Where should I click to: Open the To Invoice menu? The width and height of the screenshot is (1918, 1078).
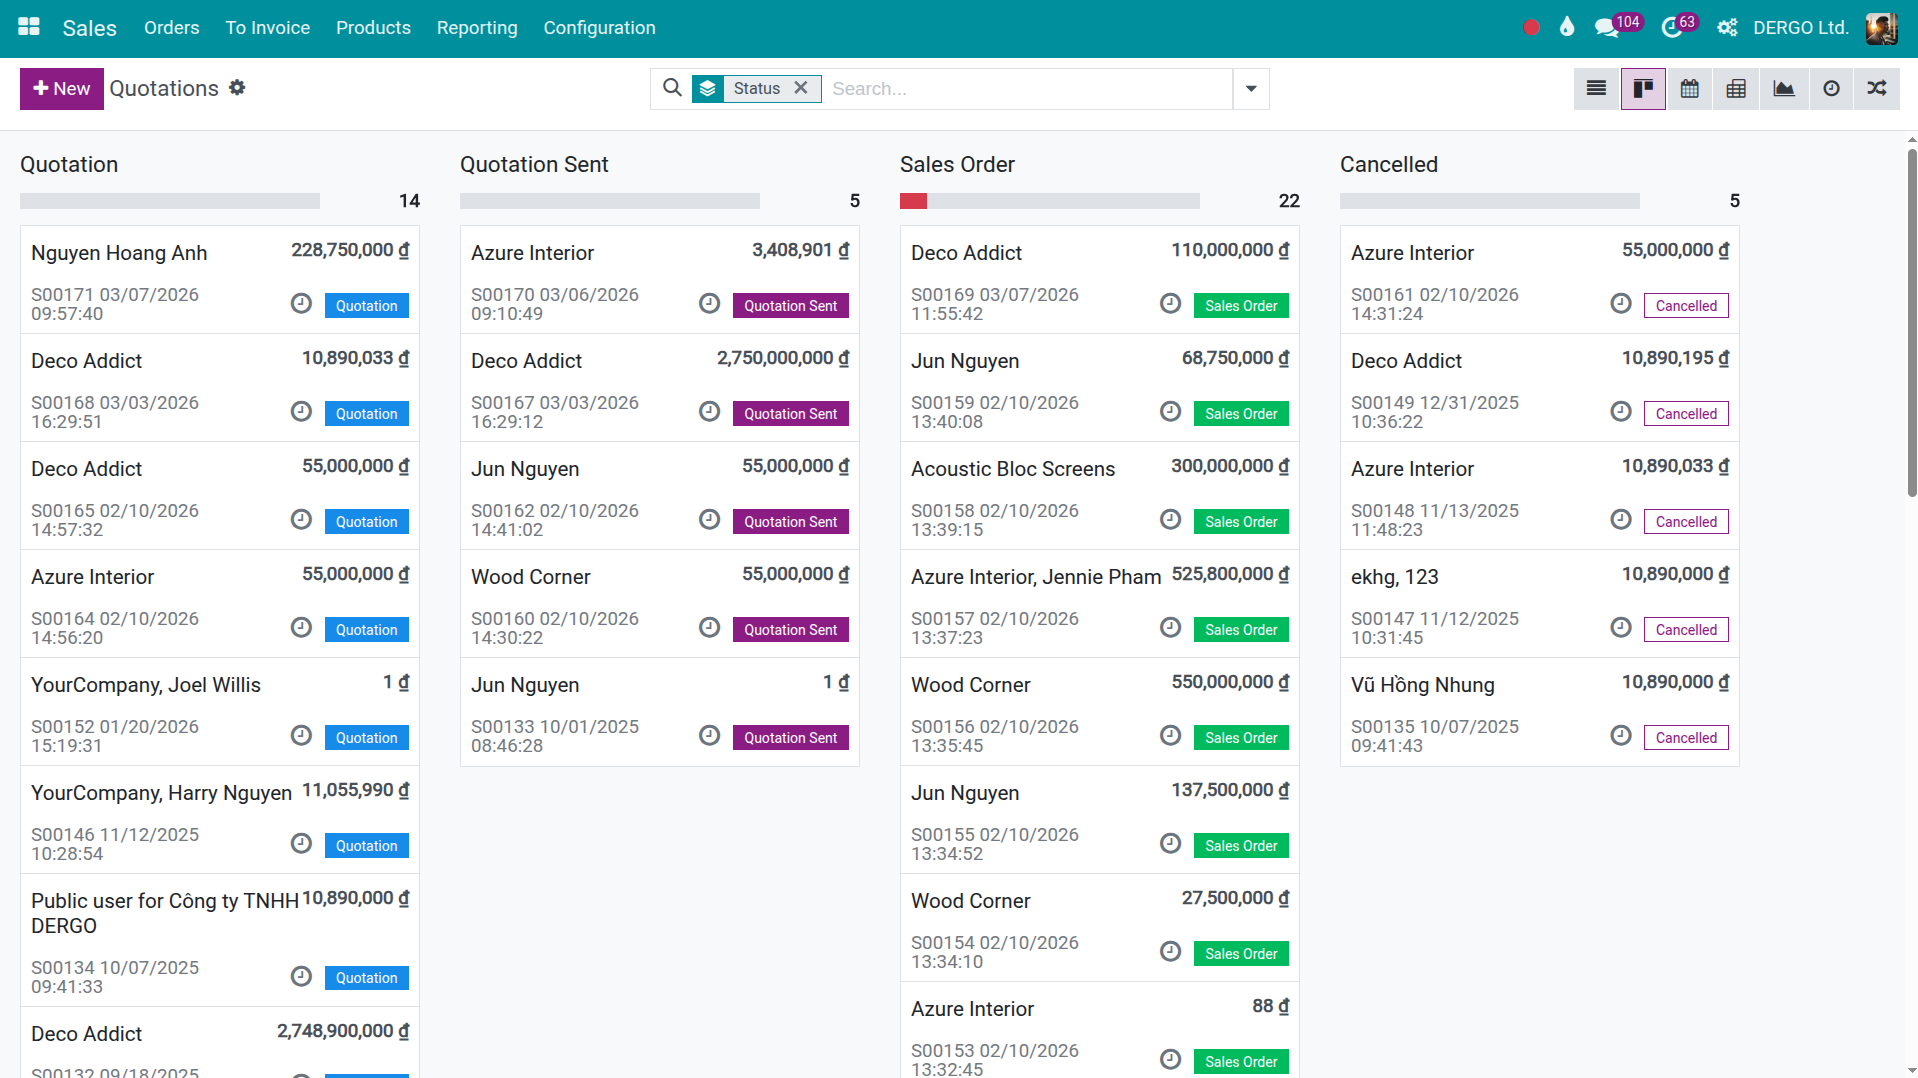pos(267,28)
